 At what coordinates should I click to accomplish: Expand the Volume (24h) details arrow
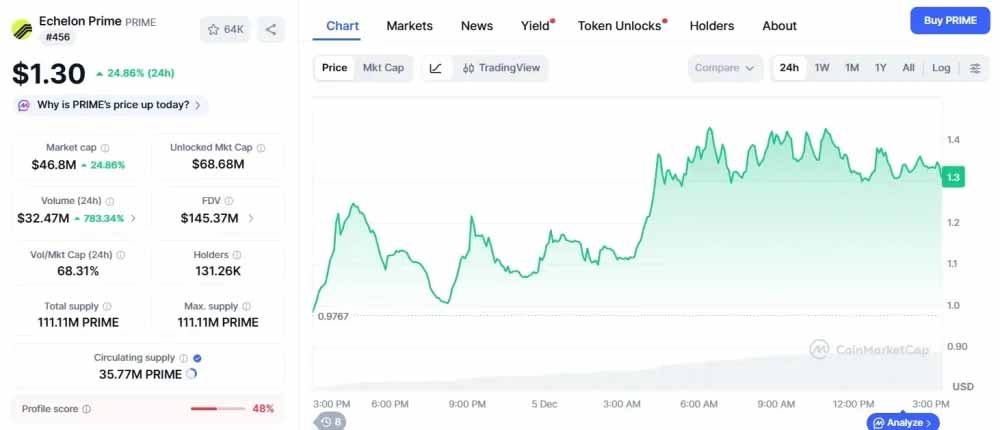coord(134,218)
